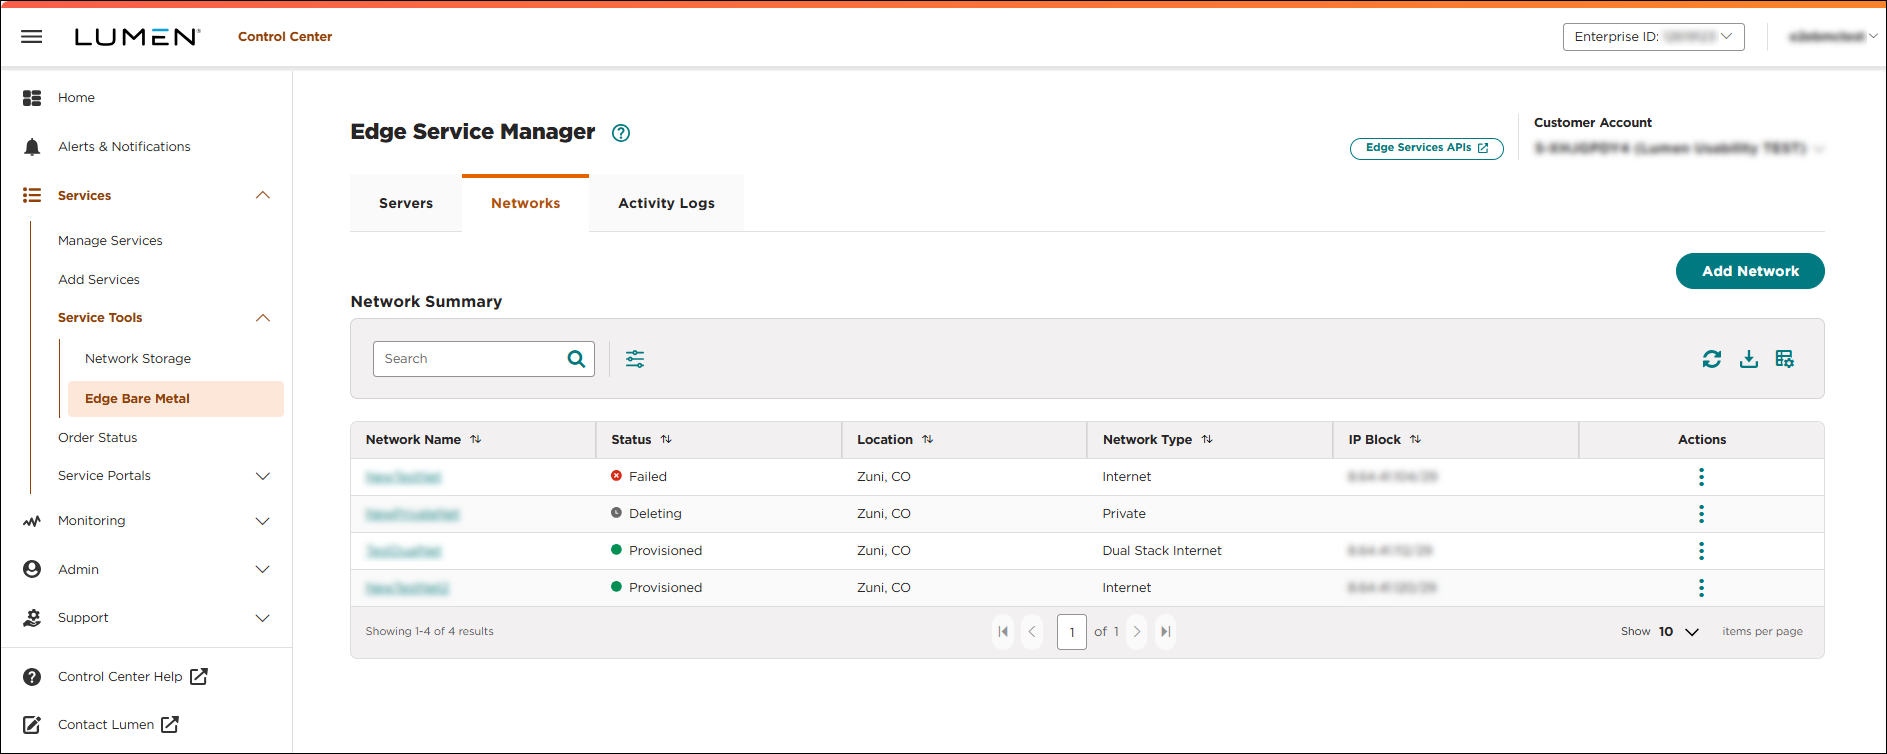
Task: Switch to the Servers tab
Action: 406,203
